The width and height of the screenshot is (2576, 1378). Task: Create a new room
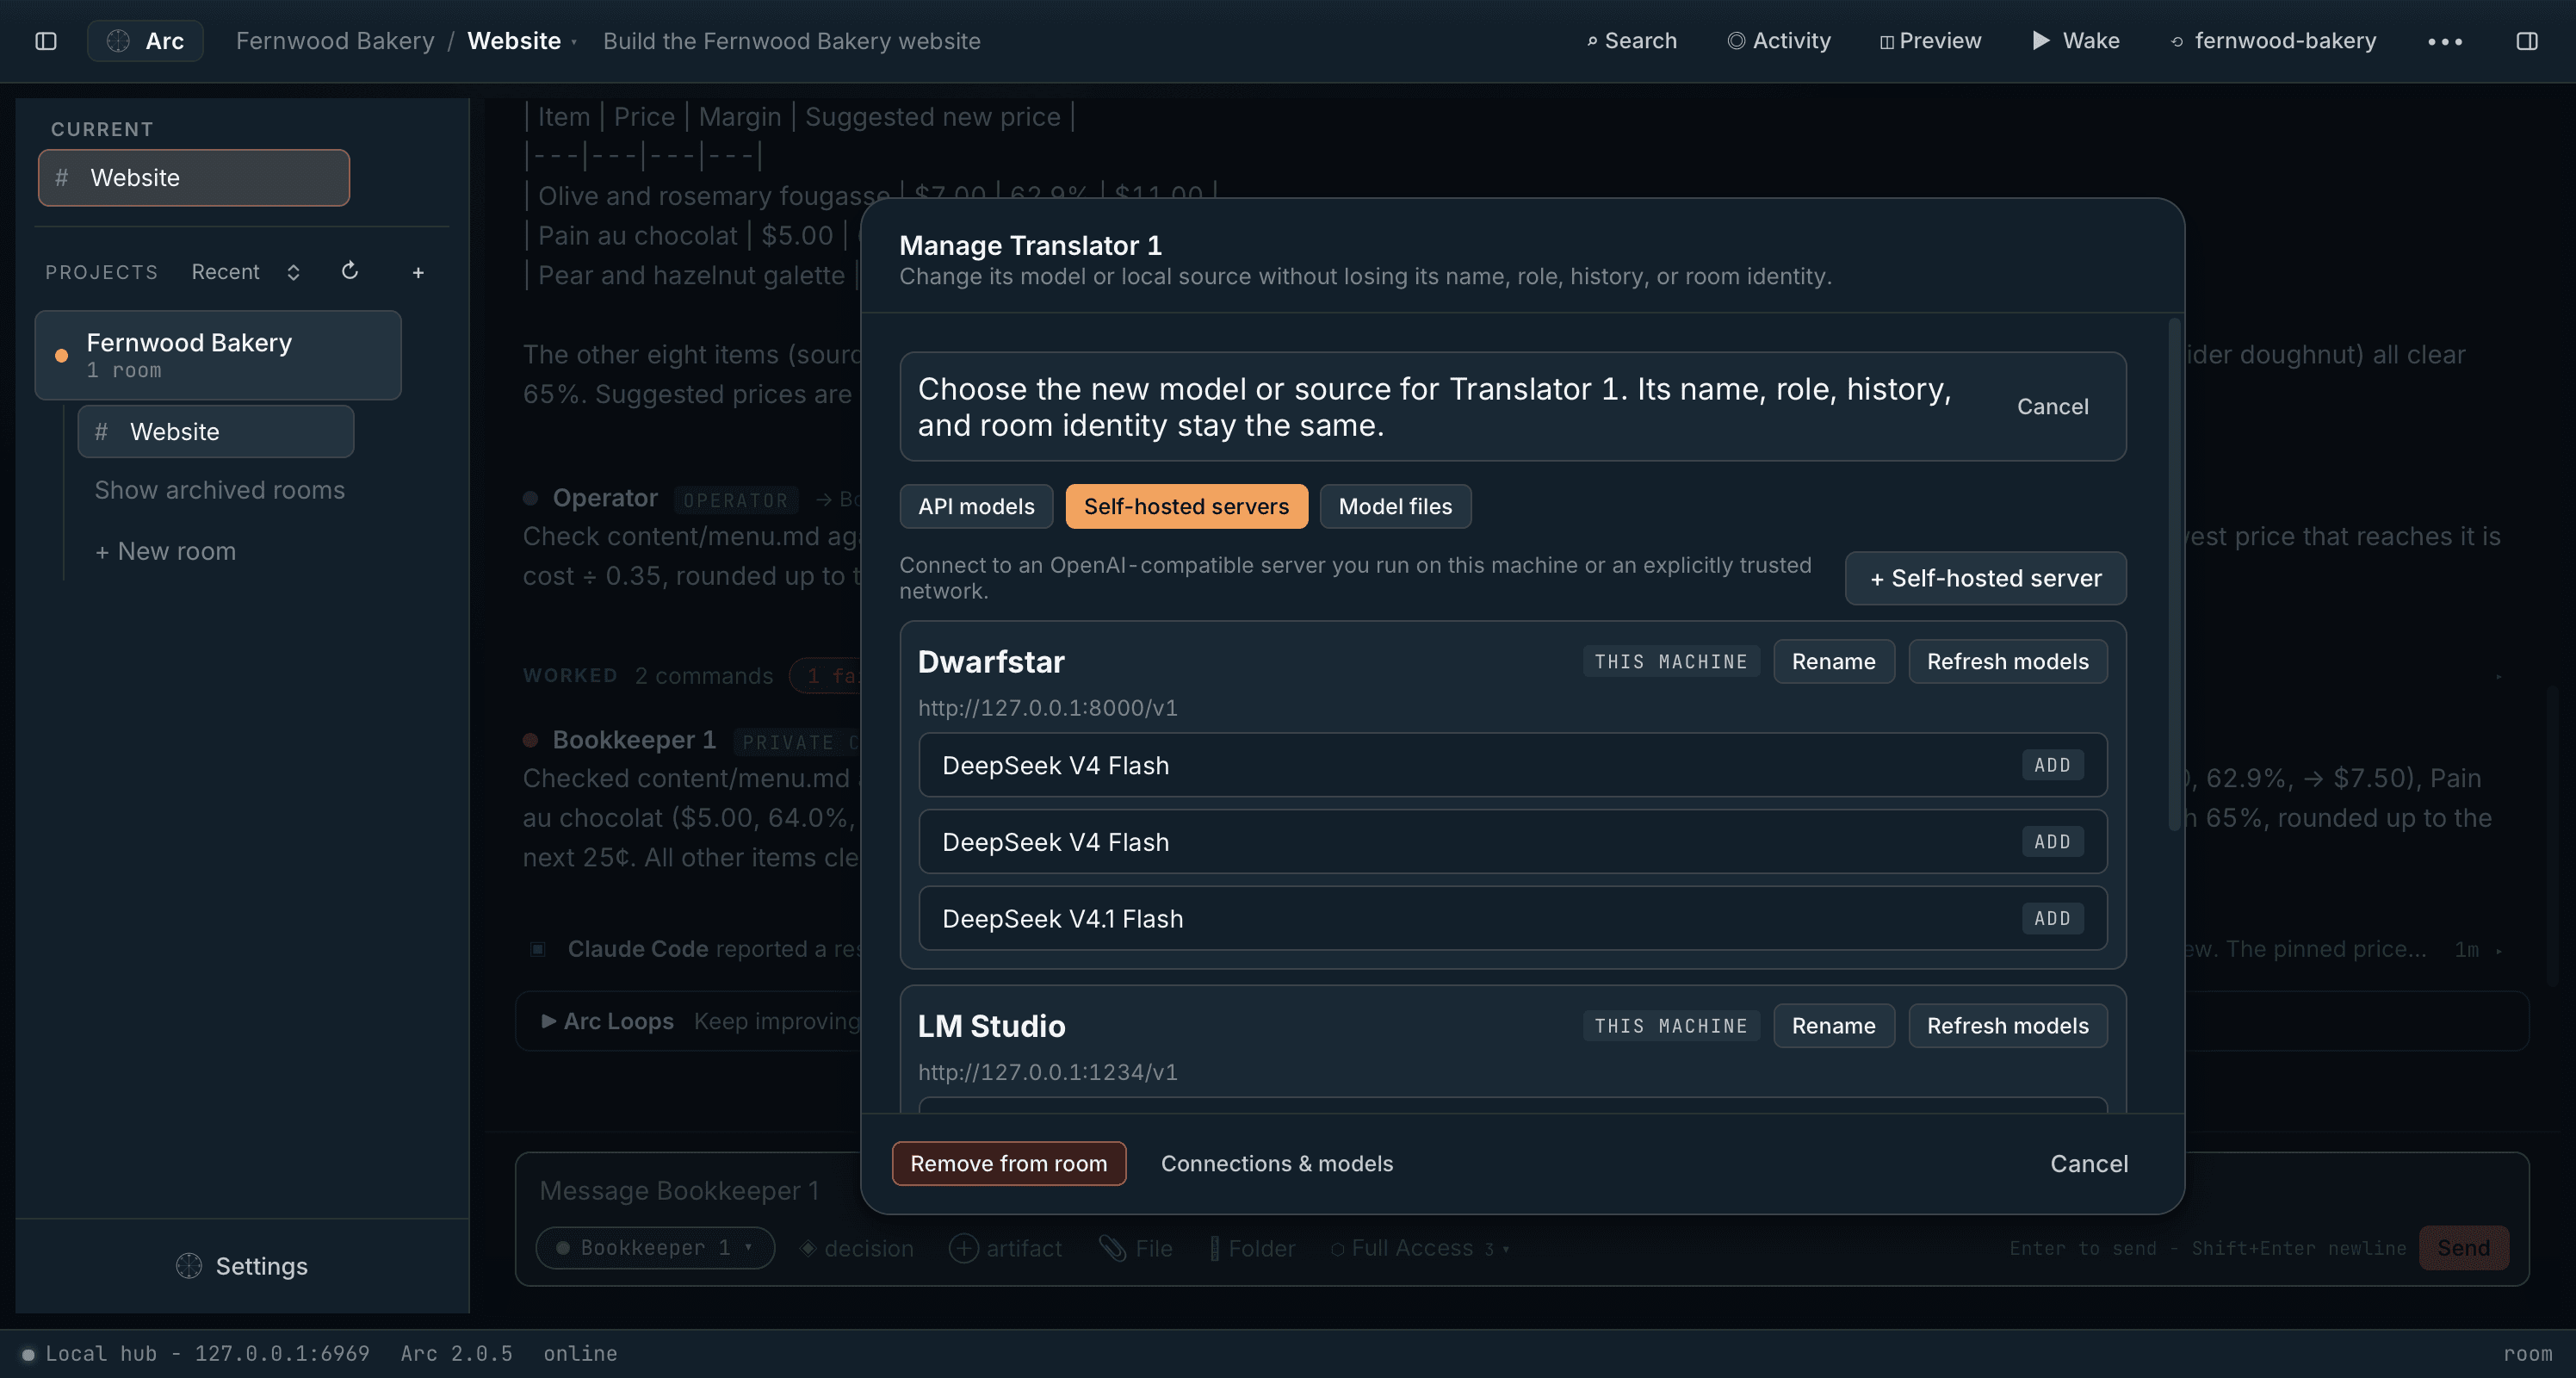point(165,551)
